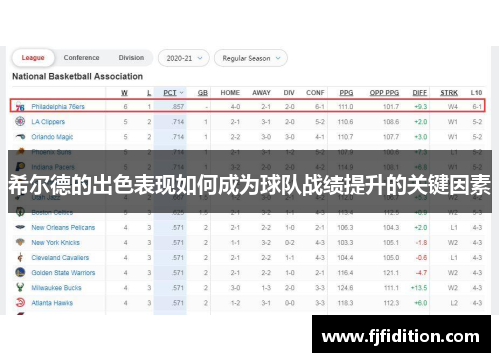
Task: Open the Orlando Magic team link
Action: (52, 137)
